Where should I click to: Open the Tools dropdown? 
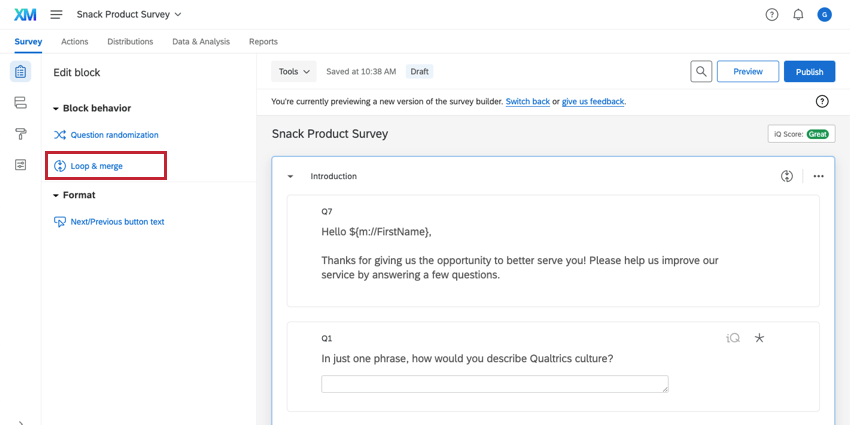point(294,72)
